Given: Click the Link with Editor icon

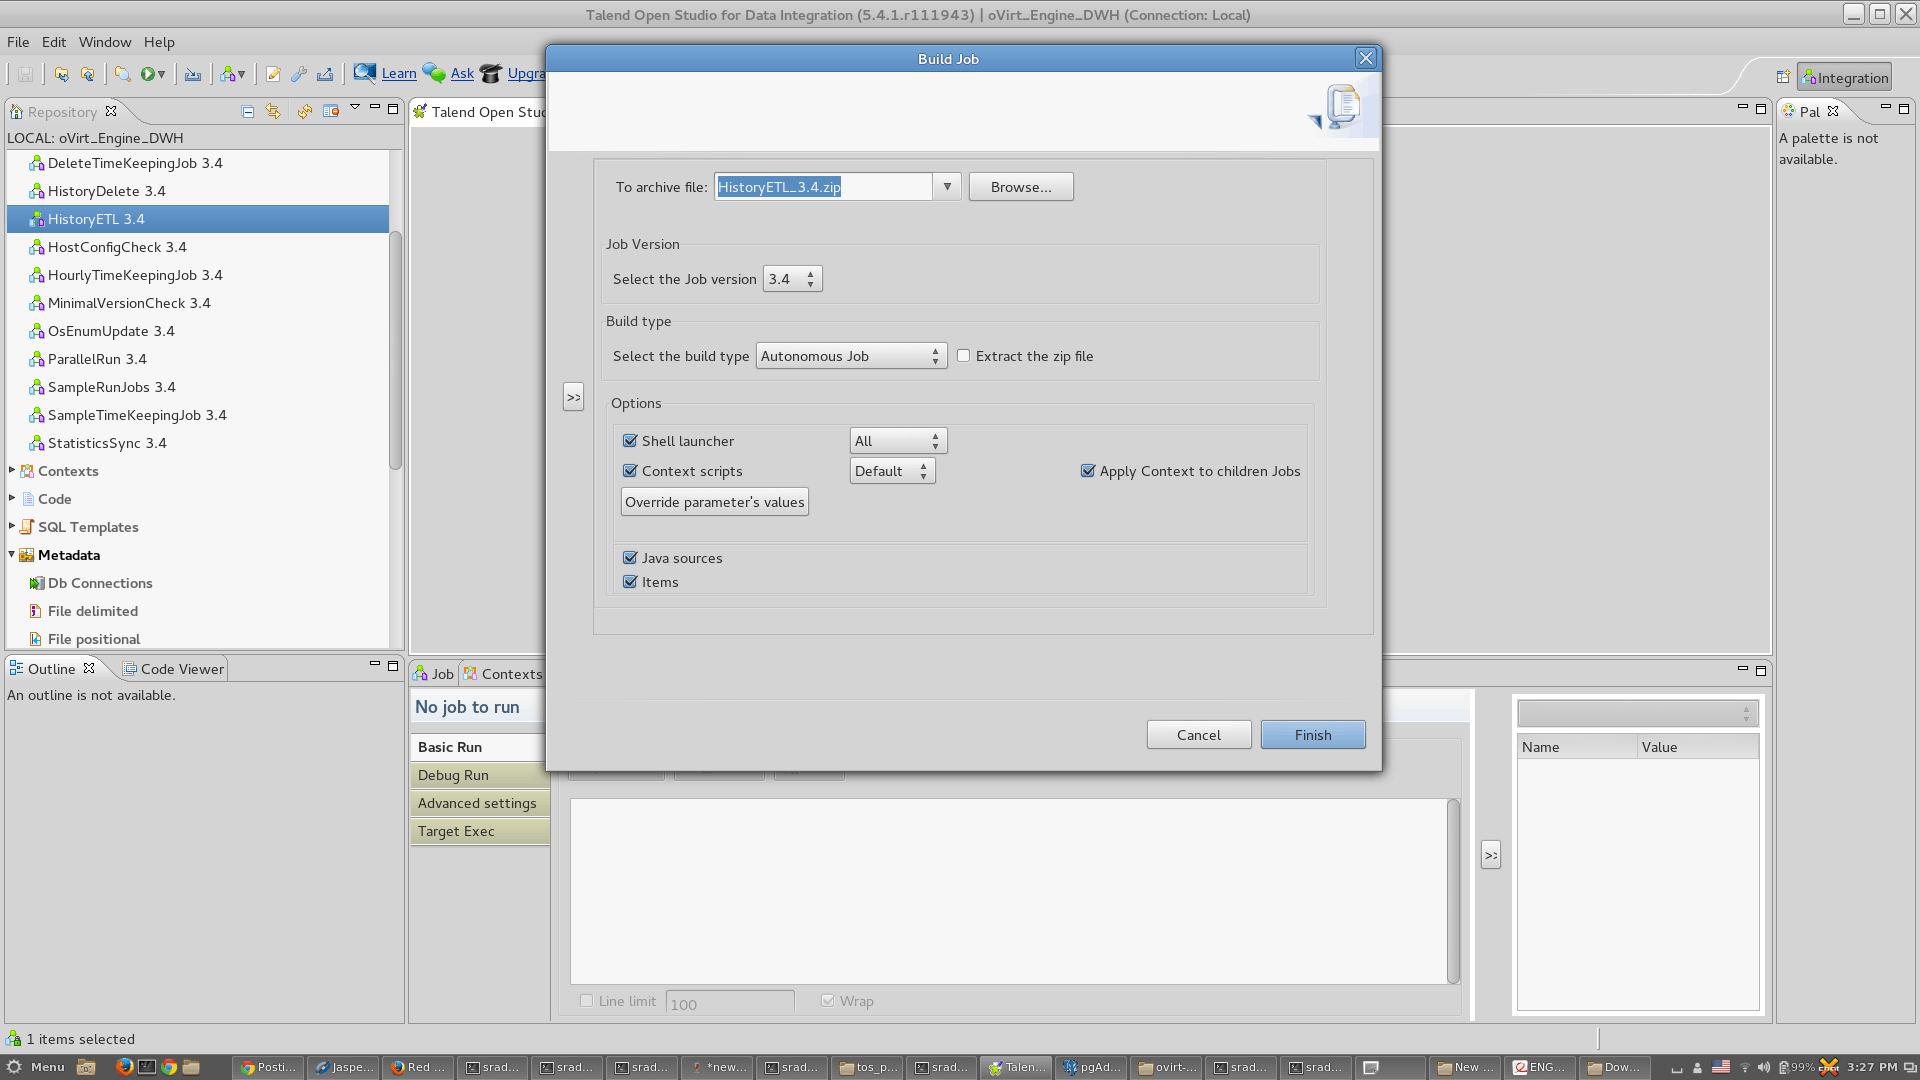Looking at the screenshot, I should pyautogui.click(x=273, y=112).
